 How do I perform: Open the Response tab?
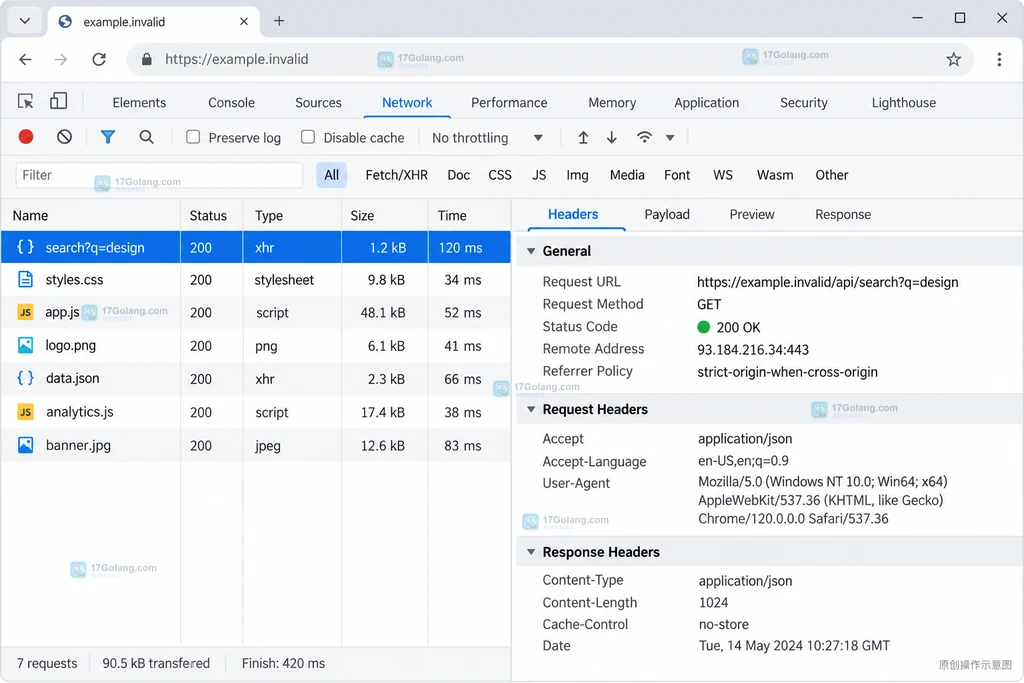coord(842,215)
